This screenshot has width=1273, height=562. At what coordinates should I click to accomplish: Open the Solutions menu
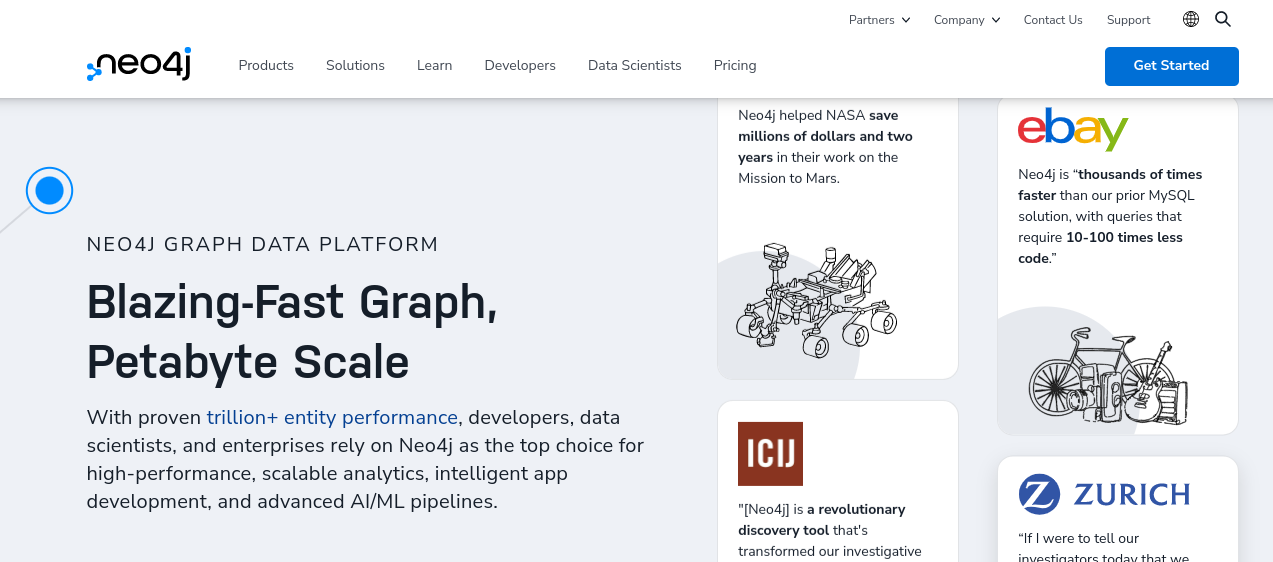[355, 65]
